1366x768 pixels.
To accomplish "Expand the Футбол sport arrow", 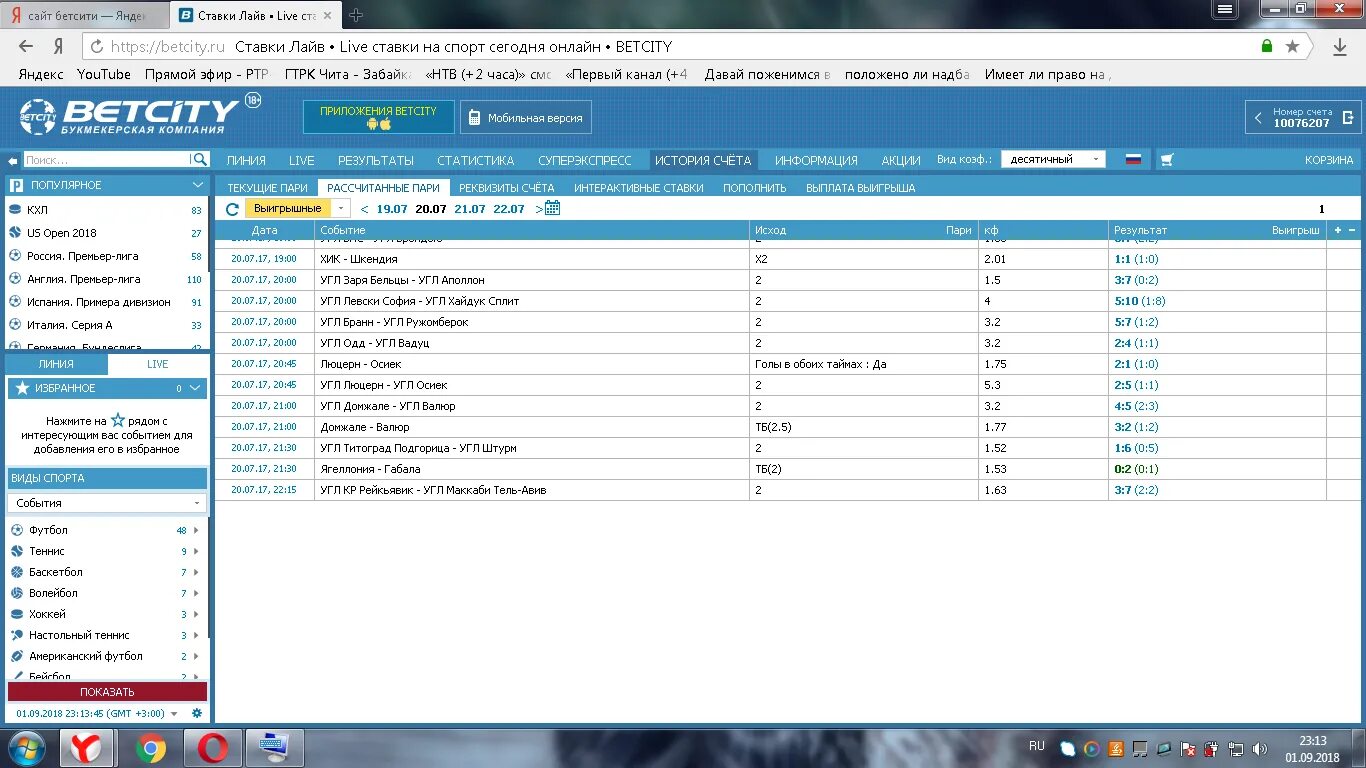I will 196,530.
